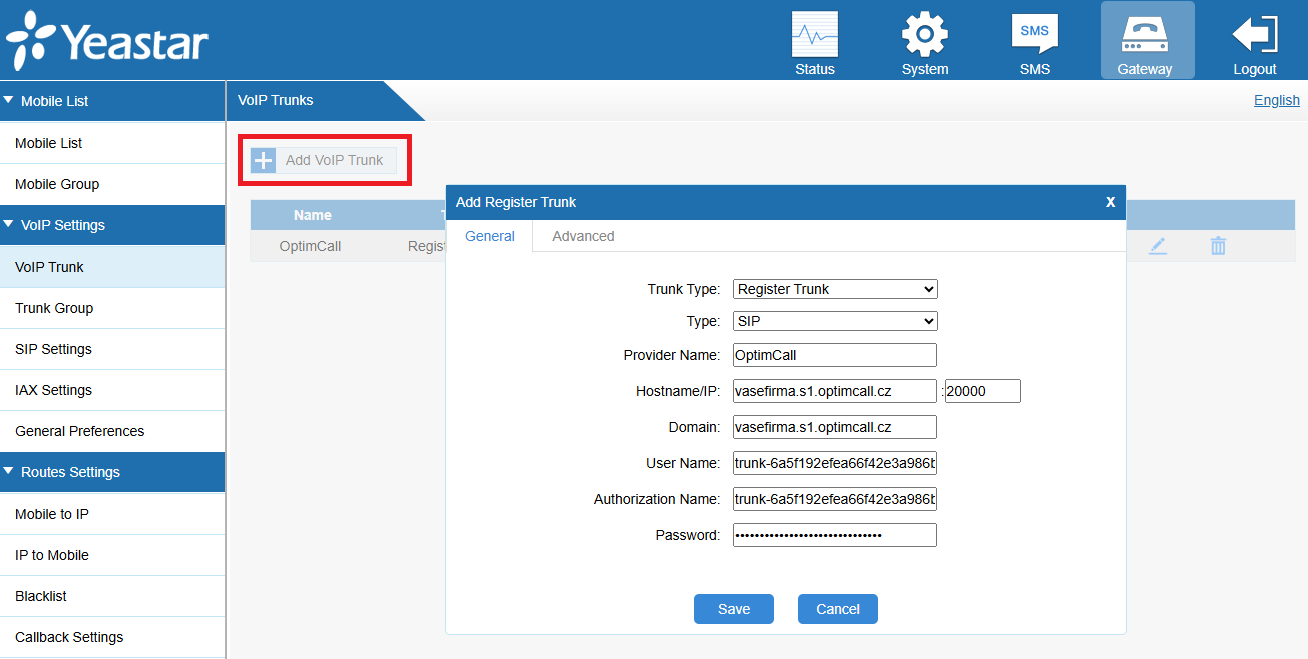Screen dimensions: 1308x659
Task: Open General Preferences menu item
Action: click(x=112, y=431)
